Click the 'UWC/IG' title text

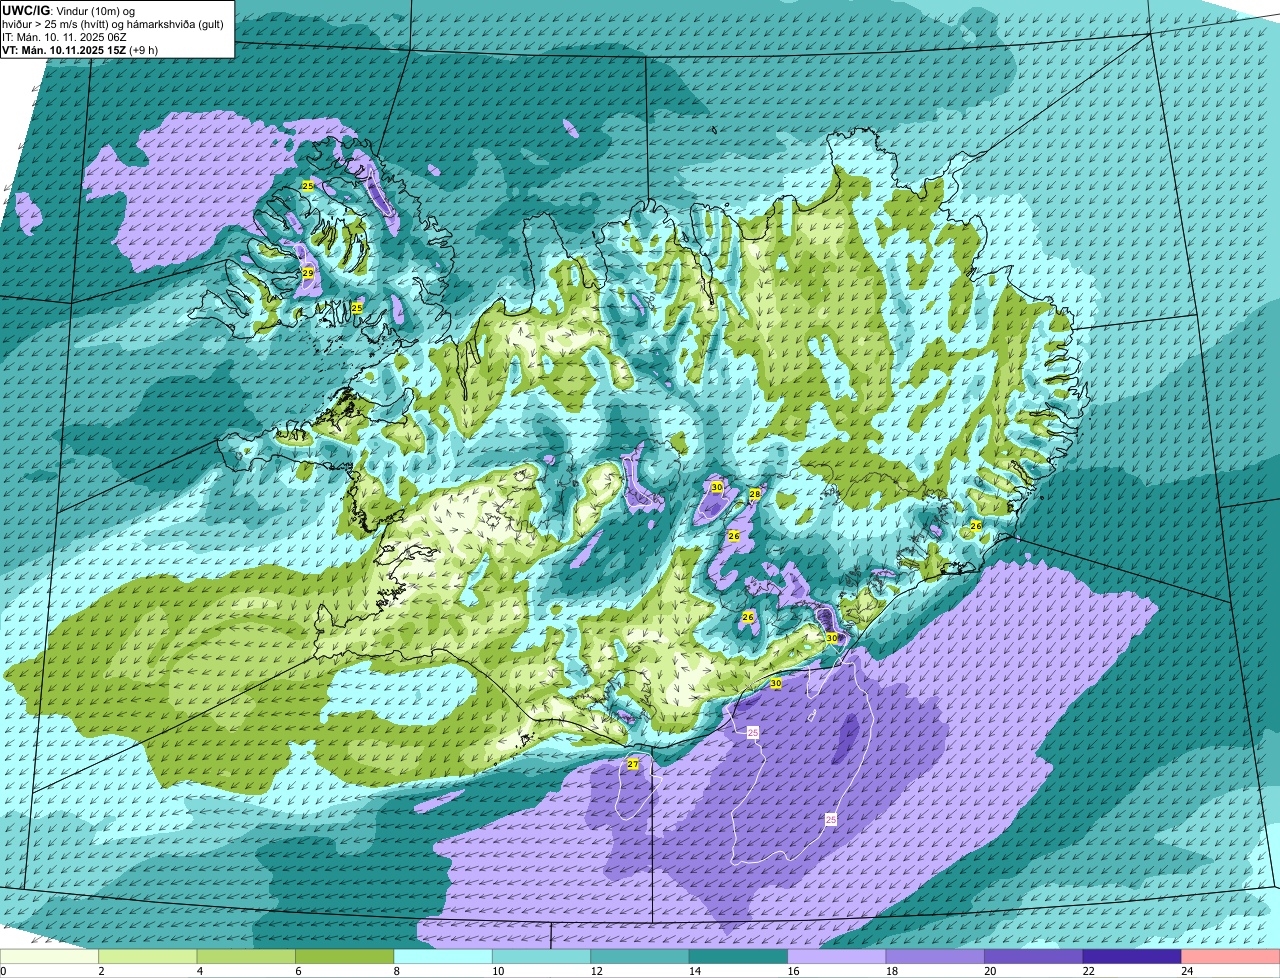(25, 10)
